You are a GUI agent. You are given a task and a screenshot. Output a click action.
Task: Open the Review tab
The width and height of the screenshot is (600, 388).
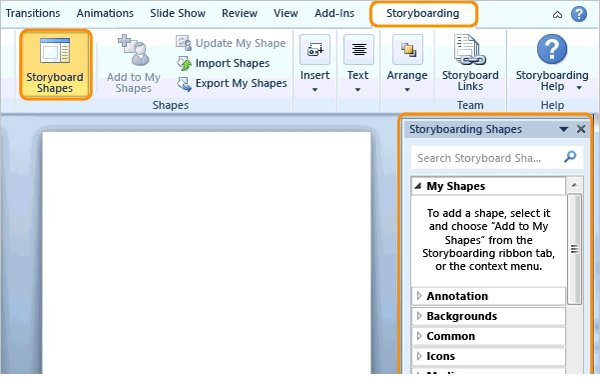240,13
